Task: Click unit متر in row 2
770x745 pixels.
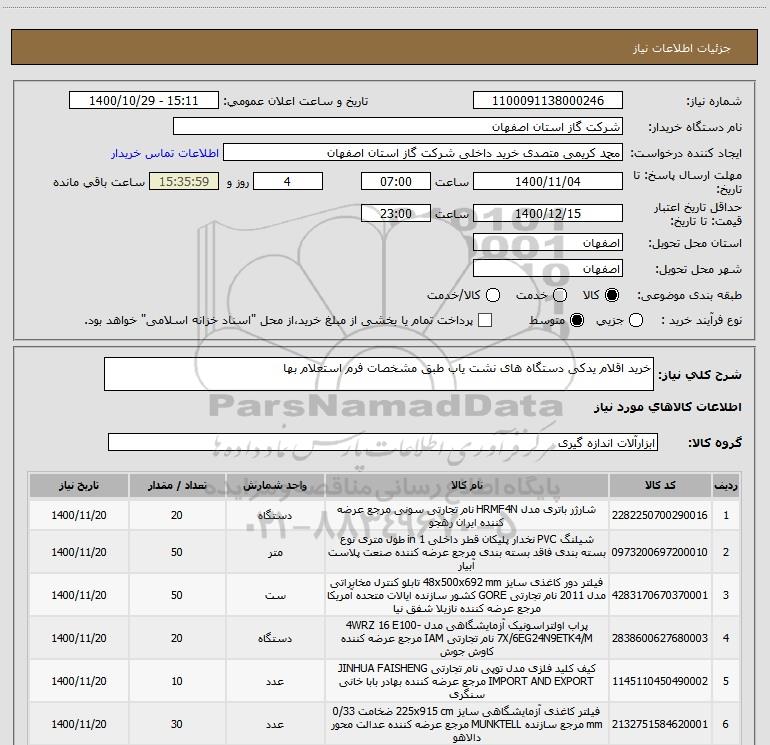Action: 275,552
